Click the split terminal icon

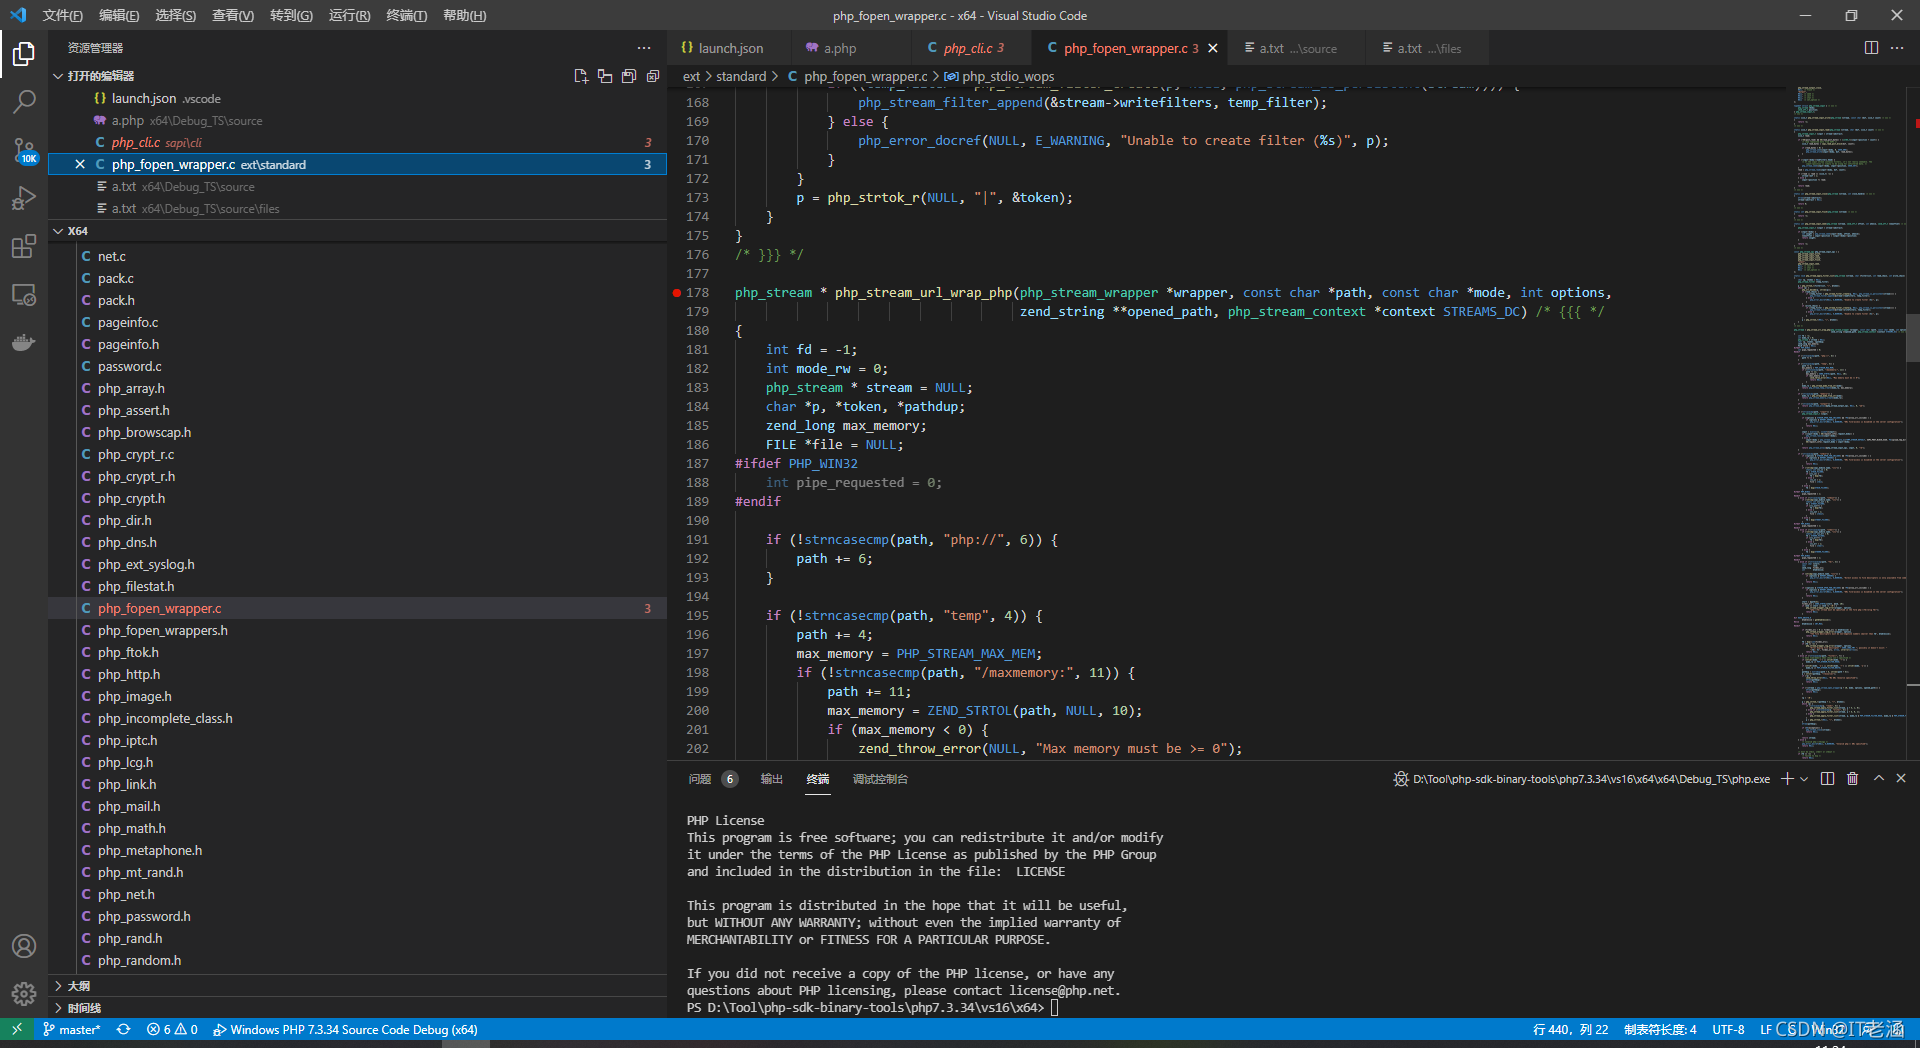1827,779
